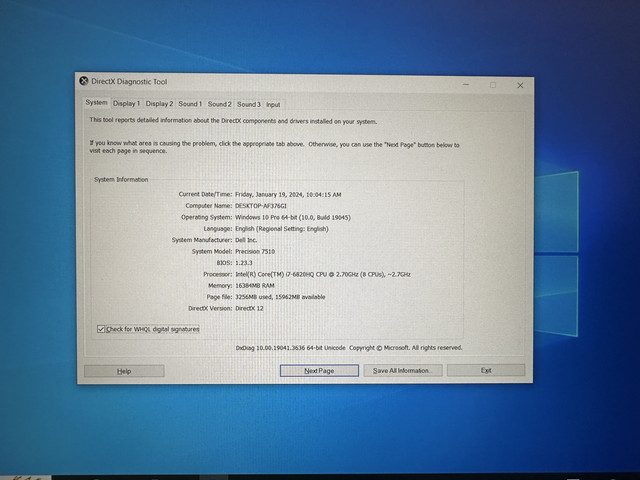Toggle Check for WHQL digital signatures
The image size is (640, 480).
148,329
